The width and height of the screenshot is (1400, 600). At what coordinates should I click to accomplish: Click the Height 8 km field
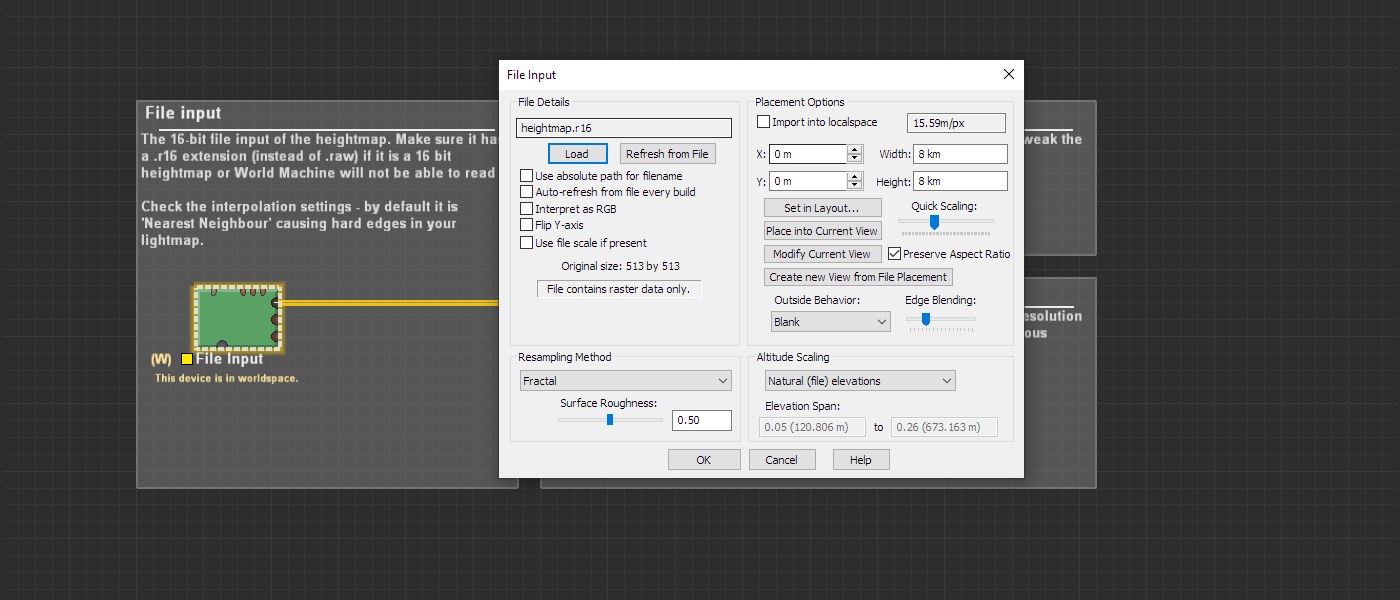(960, 181)
